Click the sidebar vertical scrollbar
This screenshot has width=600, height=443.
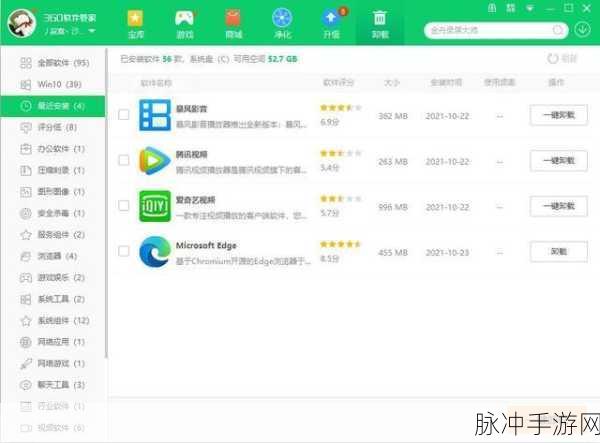106,203
